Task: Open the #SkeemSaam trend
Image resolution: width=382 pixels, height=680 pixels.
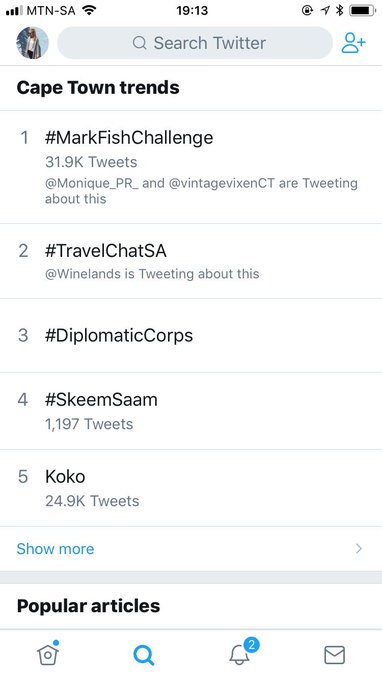Action: 191,411
